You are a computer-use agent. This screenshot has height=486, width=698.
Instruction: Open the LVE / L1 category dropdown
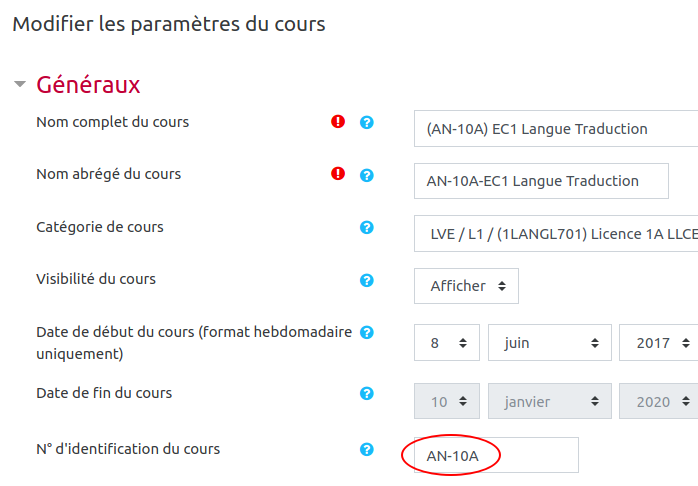click(556, 234)
